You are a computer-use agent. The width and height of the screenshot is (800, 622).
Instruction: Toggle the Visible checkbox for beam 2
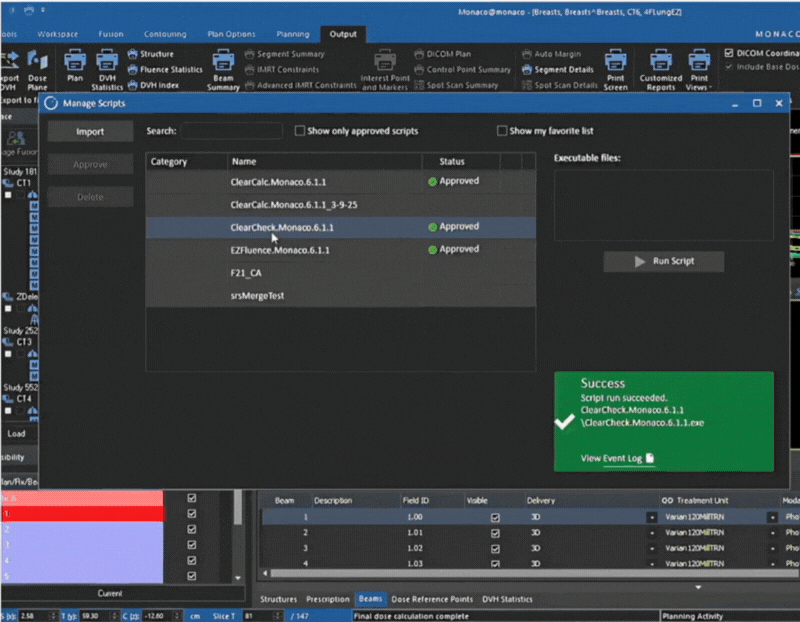pos(495,533)
